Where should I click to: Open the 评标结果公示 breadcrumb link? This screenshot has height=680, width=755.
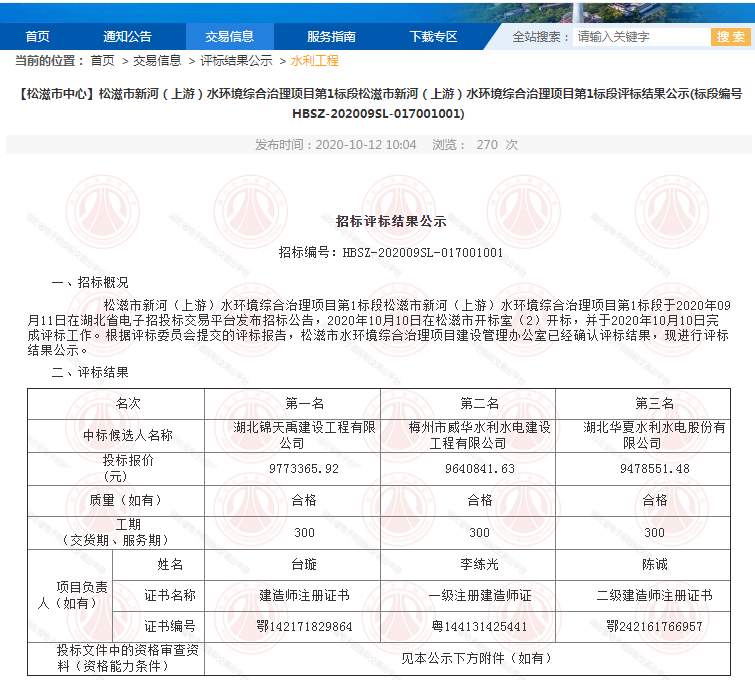[236, 61]
